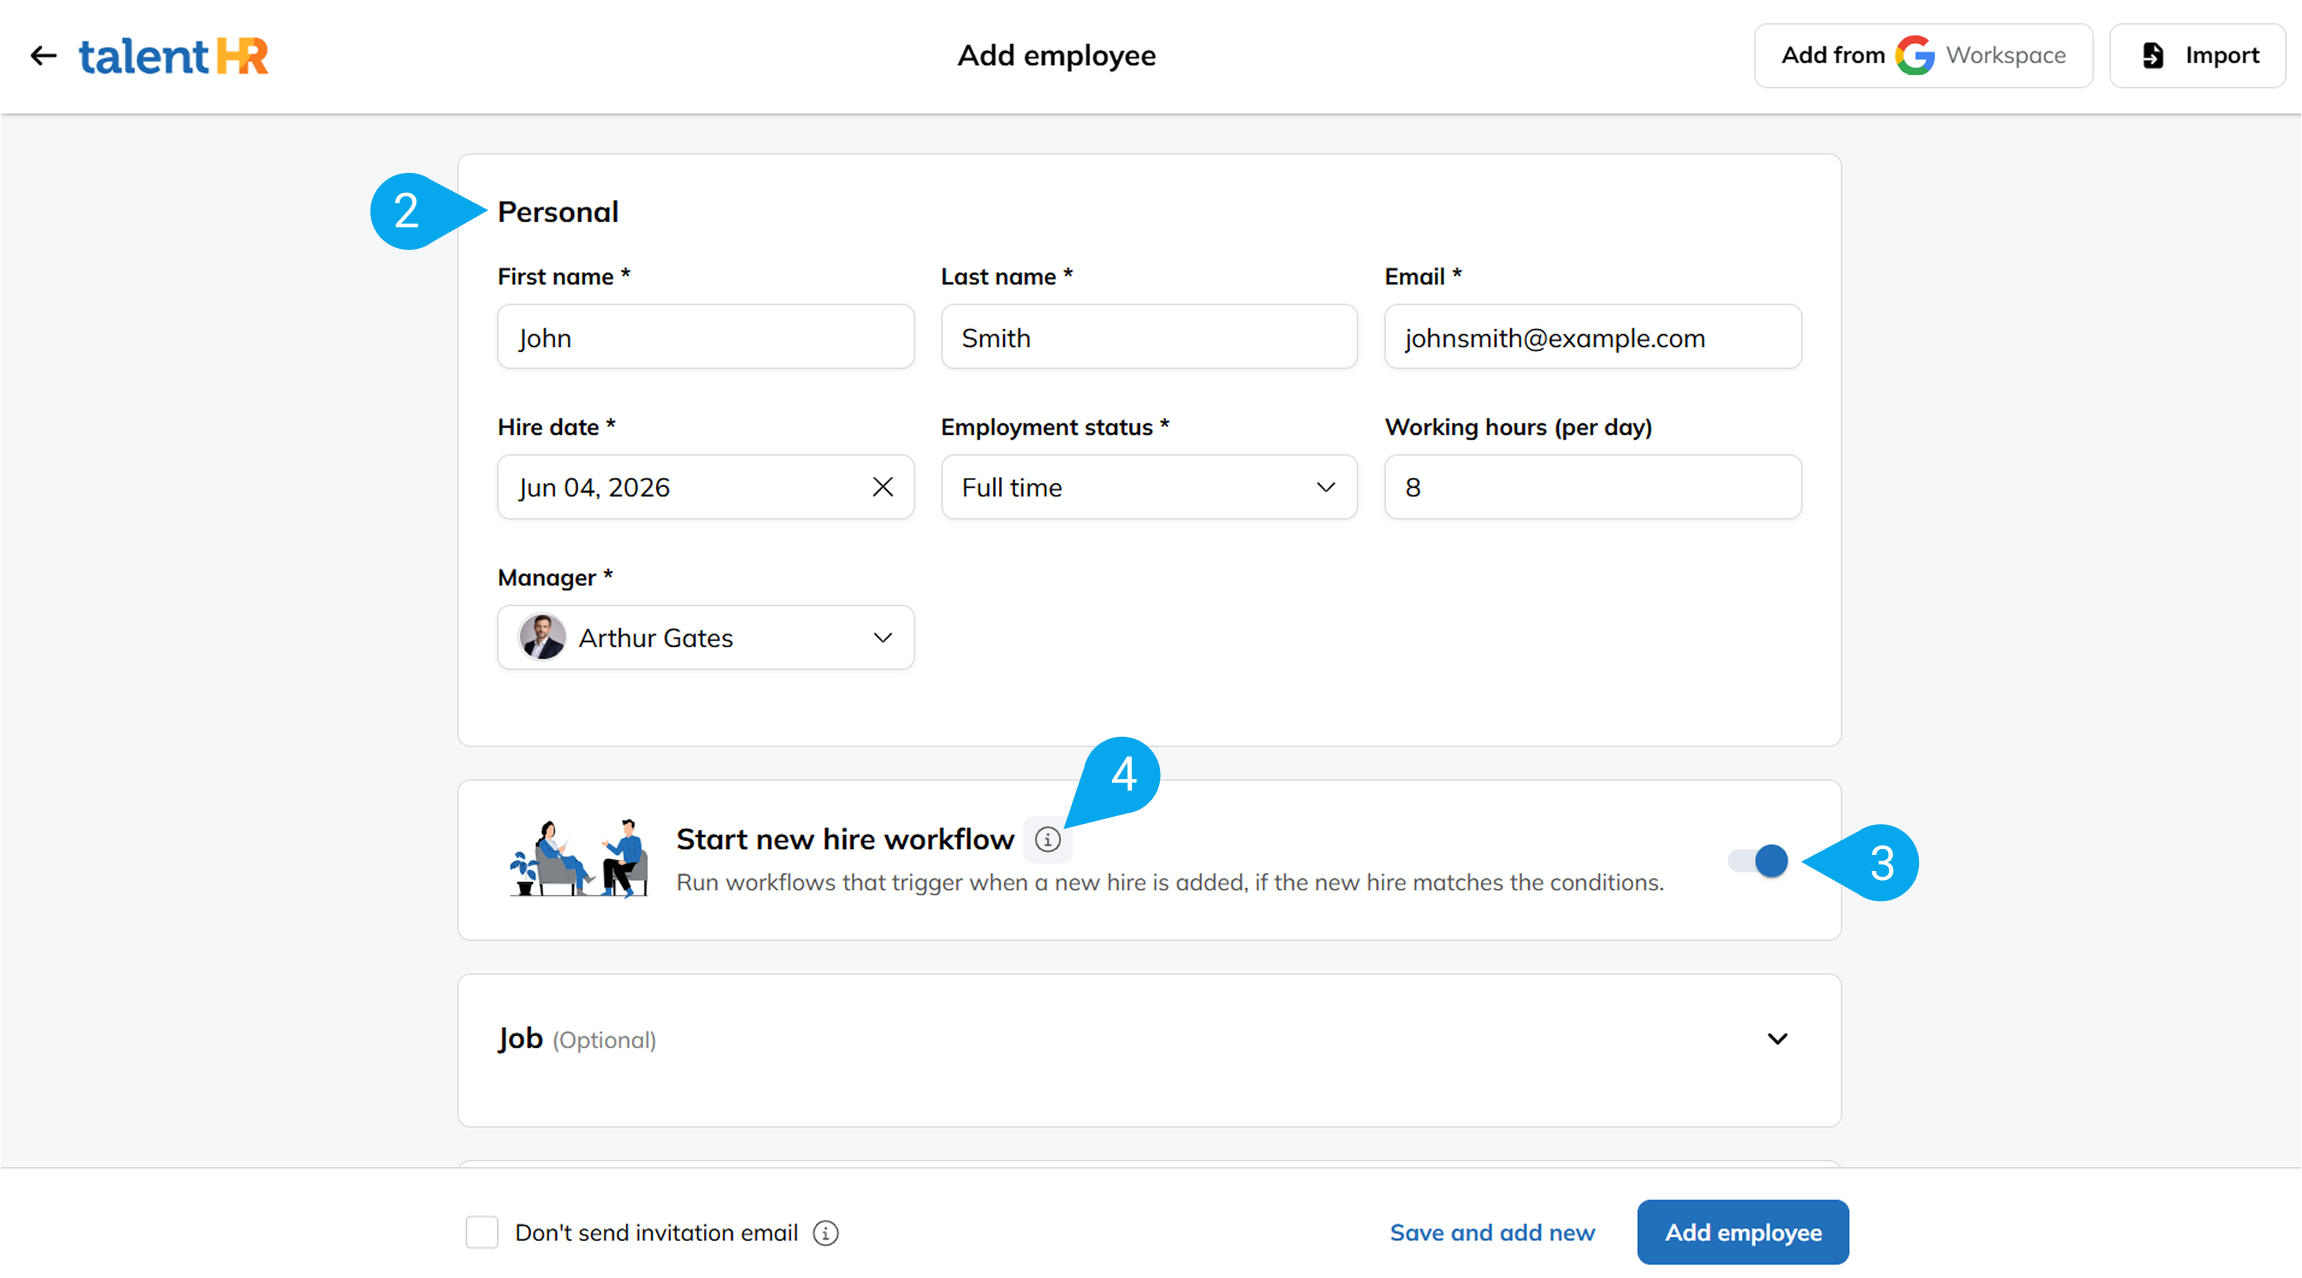Open info icon beside Don't send invitation email

coord(826,1233)
